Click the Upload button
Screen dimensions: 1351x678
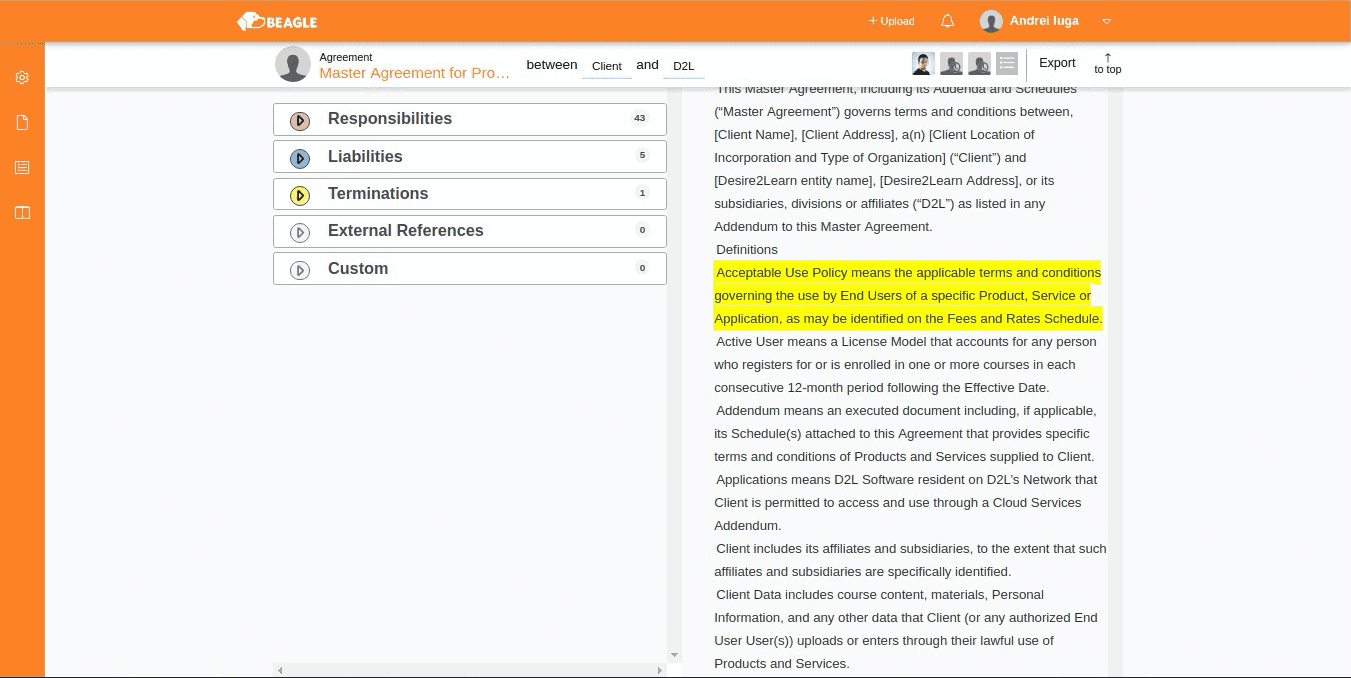(x=891, y=21)
